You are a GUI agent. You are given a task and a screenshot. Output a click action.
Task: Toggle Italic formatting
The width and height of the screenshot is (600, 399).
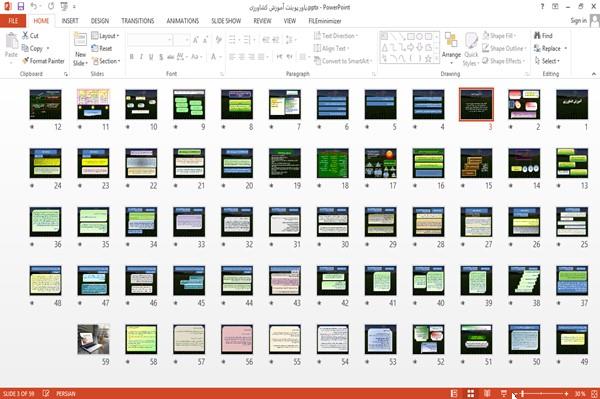pos(141,57)
